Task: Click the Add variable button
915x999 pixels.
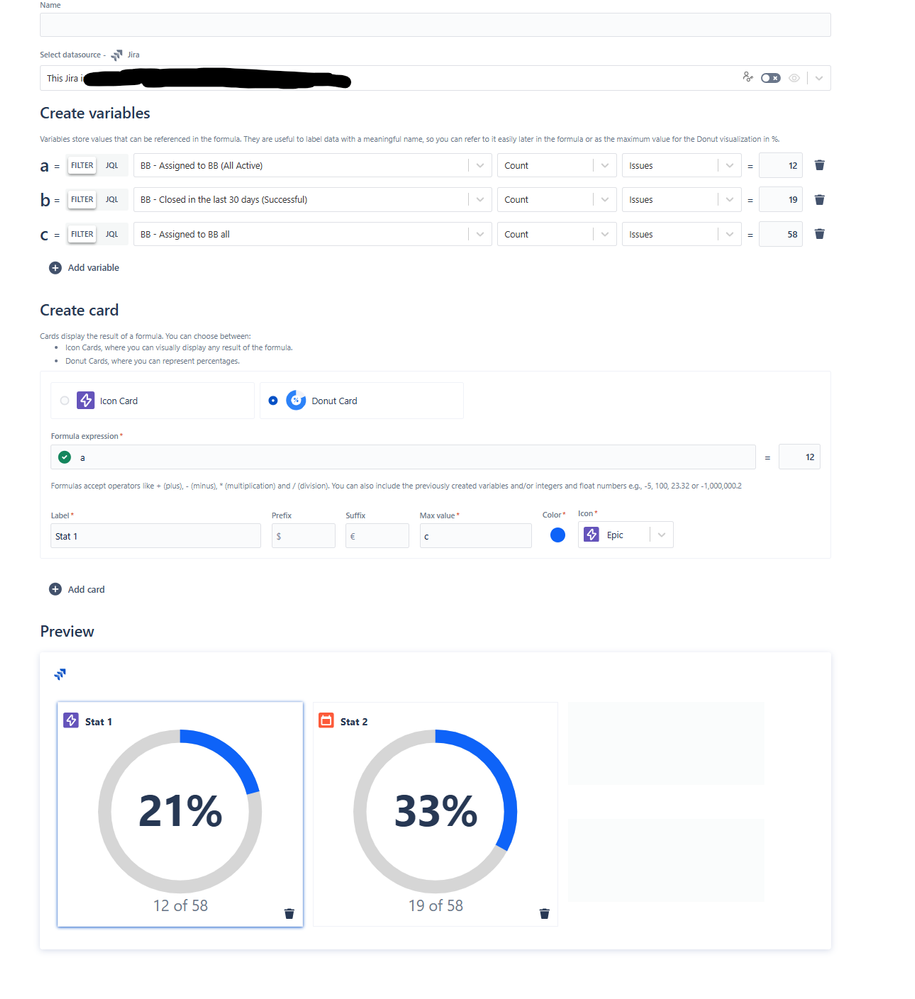Action: [x=84, y=268]
